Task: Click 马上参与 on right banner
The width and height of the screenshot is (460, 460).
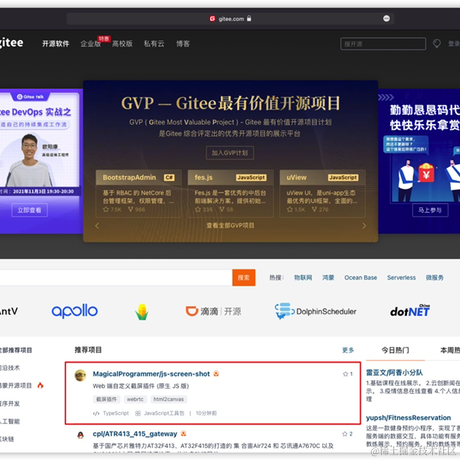Action: [430, 210]
